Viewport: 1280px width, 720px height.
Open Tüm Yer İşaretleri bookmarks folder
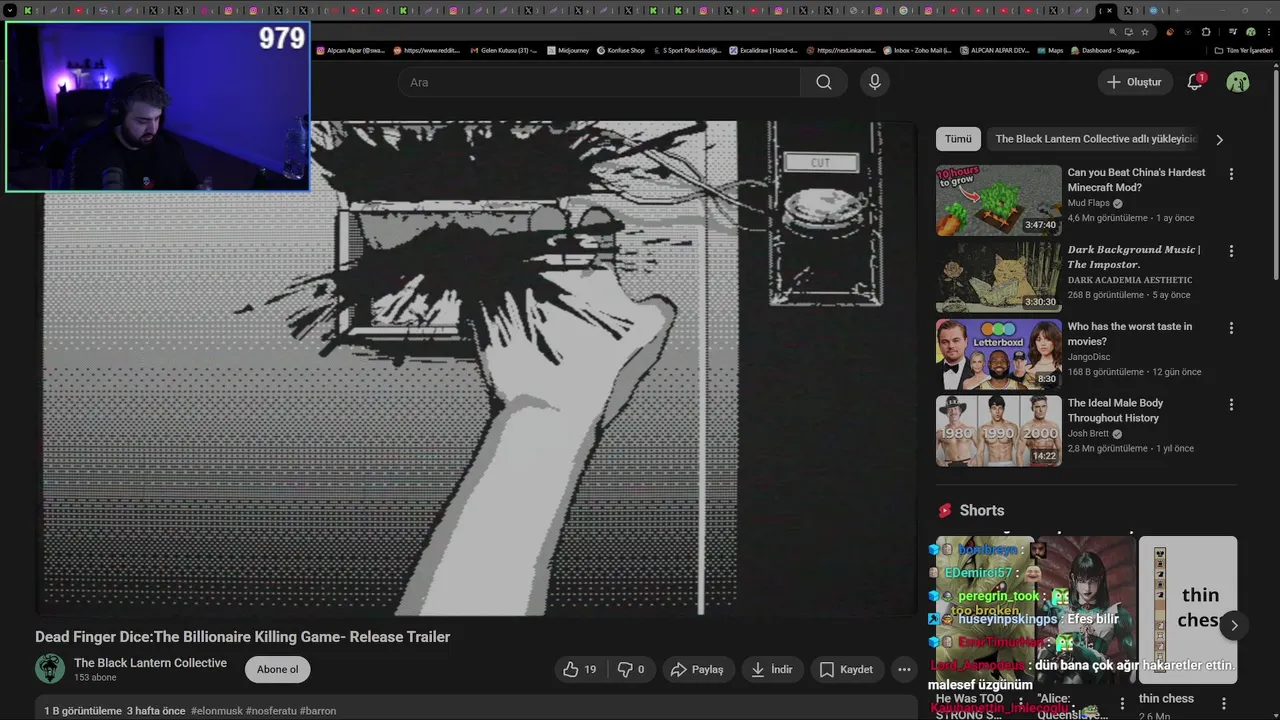point(1245,50)
